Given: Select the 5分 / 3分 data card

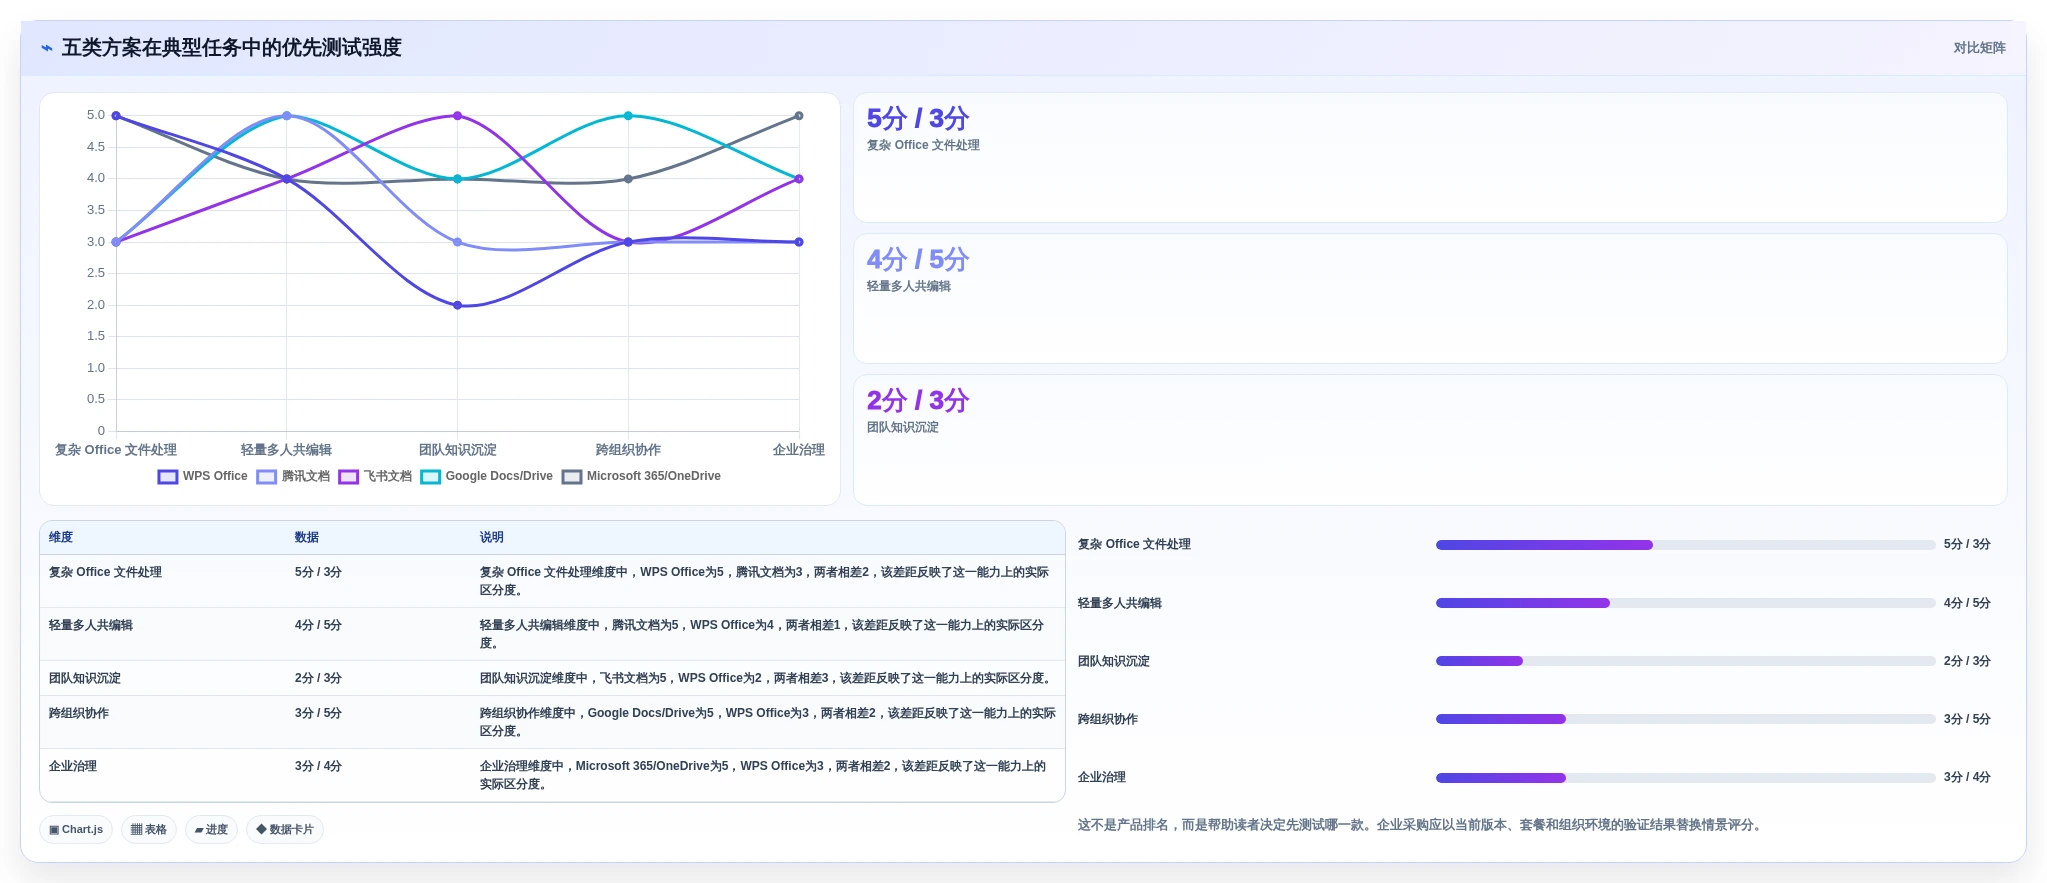Looking at the screenshot, I should pos(1430,158).
